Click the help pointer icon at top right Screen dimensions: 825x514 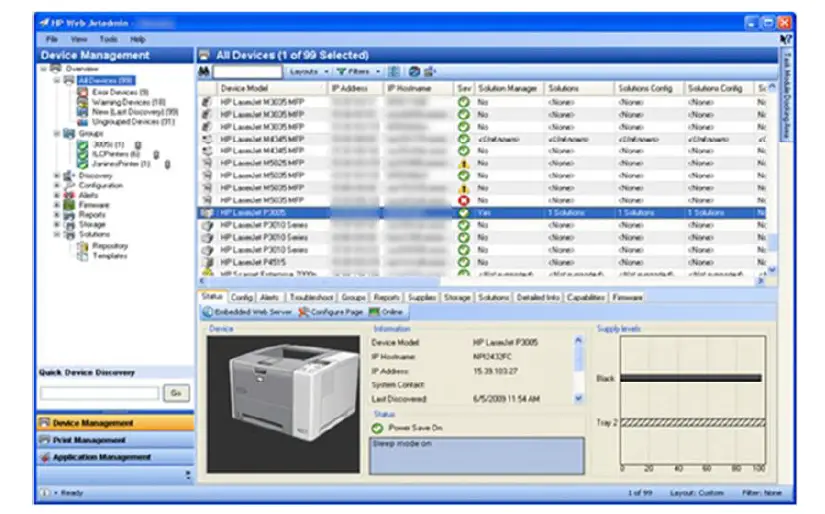(786, 39)
